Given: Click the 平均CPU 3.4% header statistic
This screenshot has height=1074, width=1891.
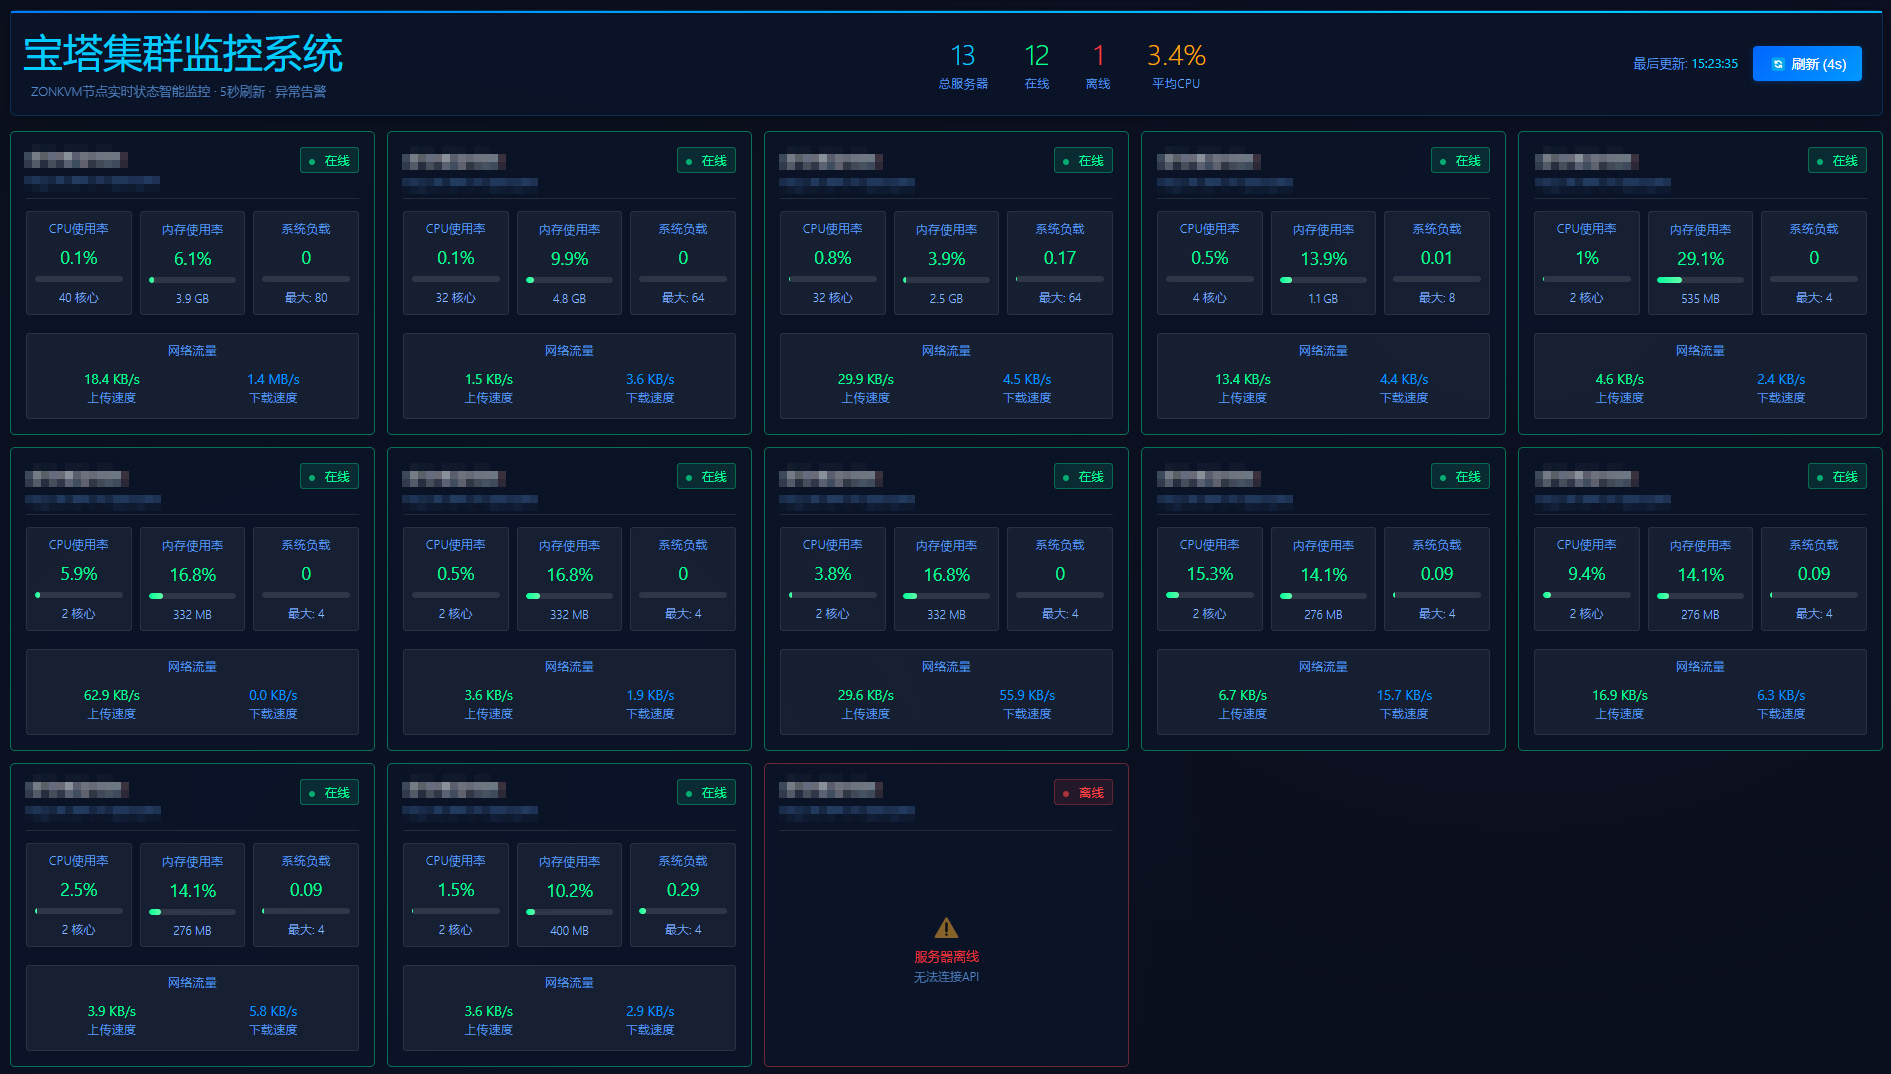Looking at the screenshot, I should 1176,56.
